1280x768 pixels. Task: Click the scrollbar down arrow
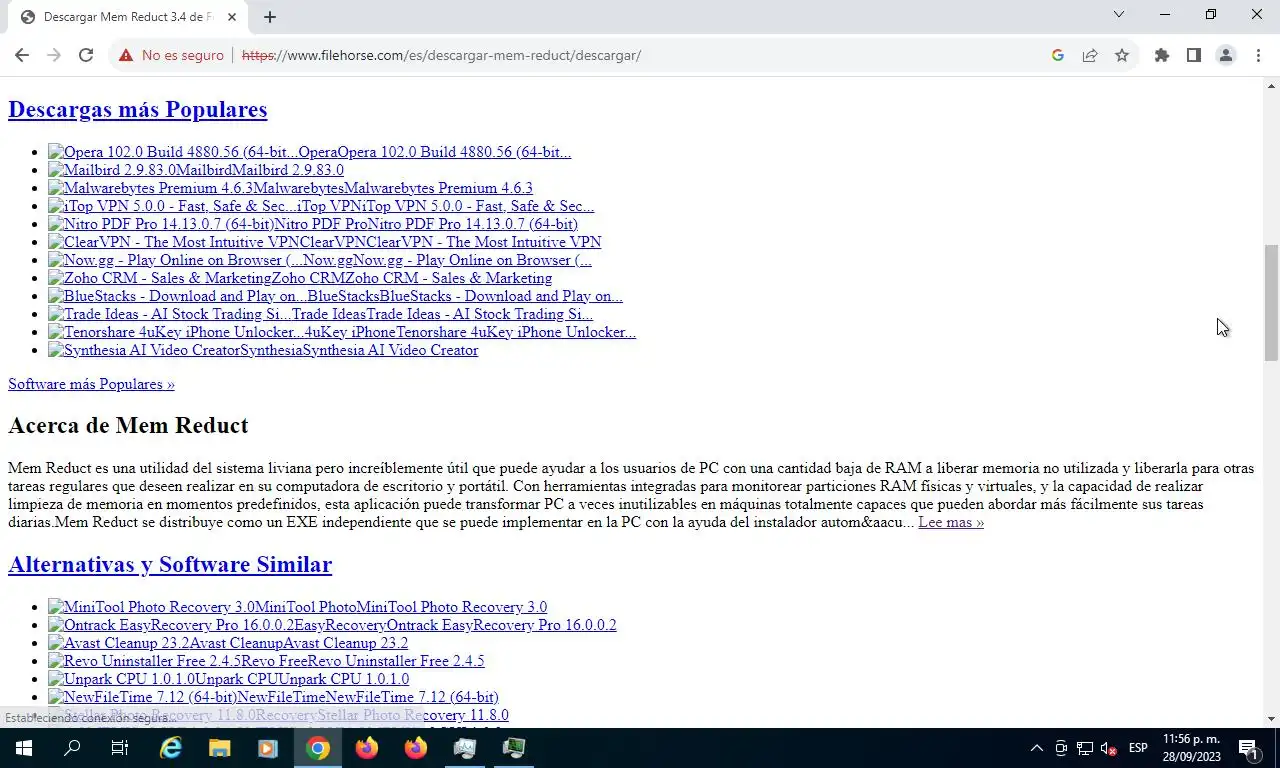coord(1271,719)
